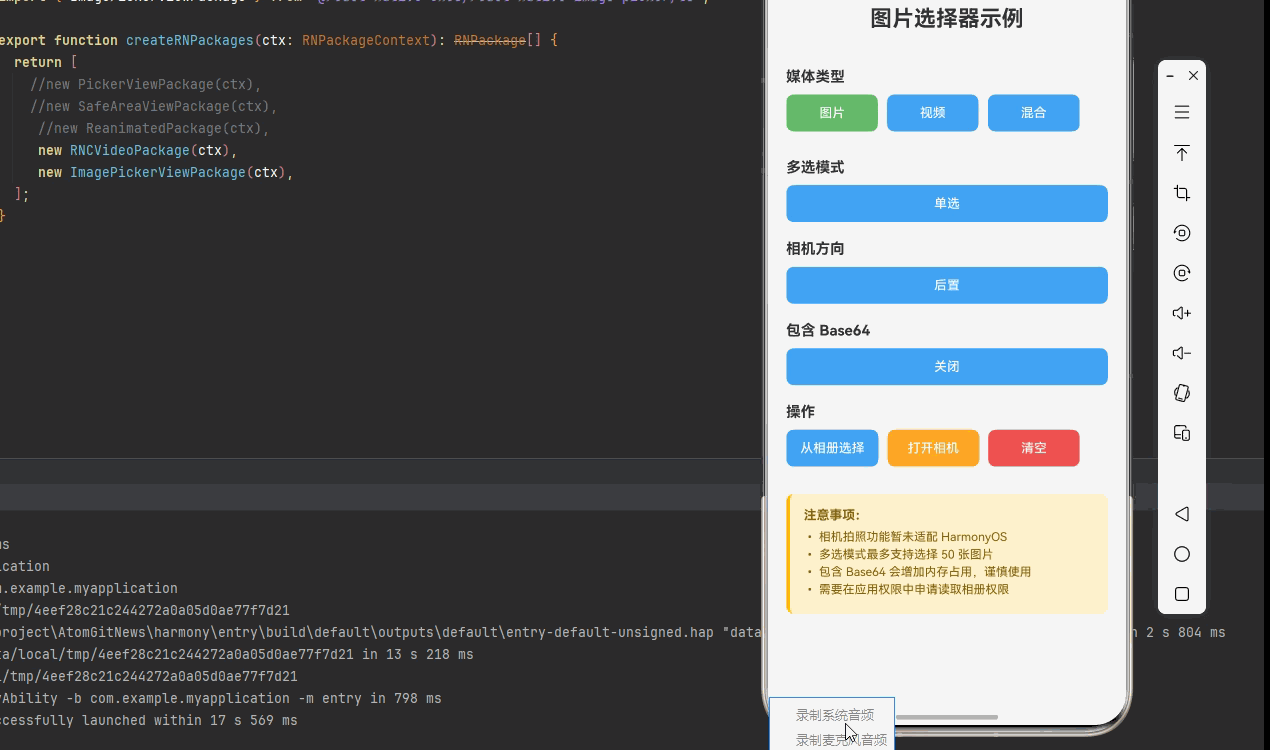Close the emulator side toolbar
Screen dimensions: 1270x750
pos(1193,76)
